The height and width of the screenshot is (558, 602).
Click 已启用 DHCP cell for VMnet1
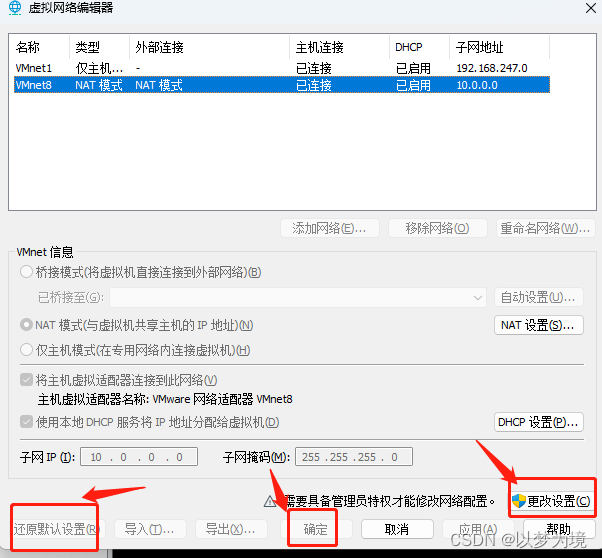click(x=413, y=68)
